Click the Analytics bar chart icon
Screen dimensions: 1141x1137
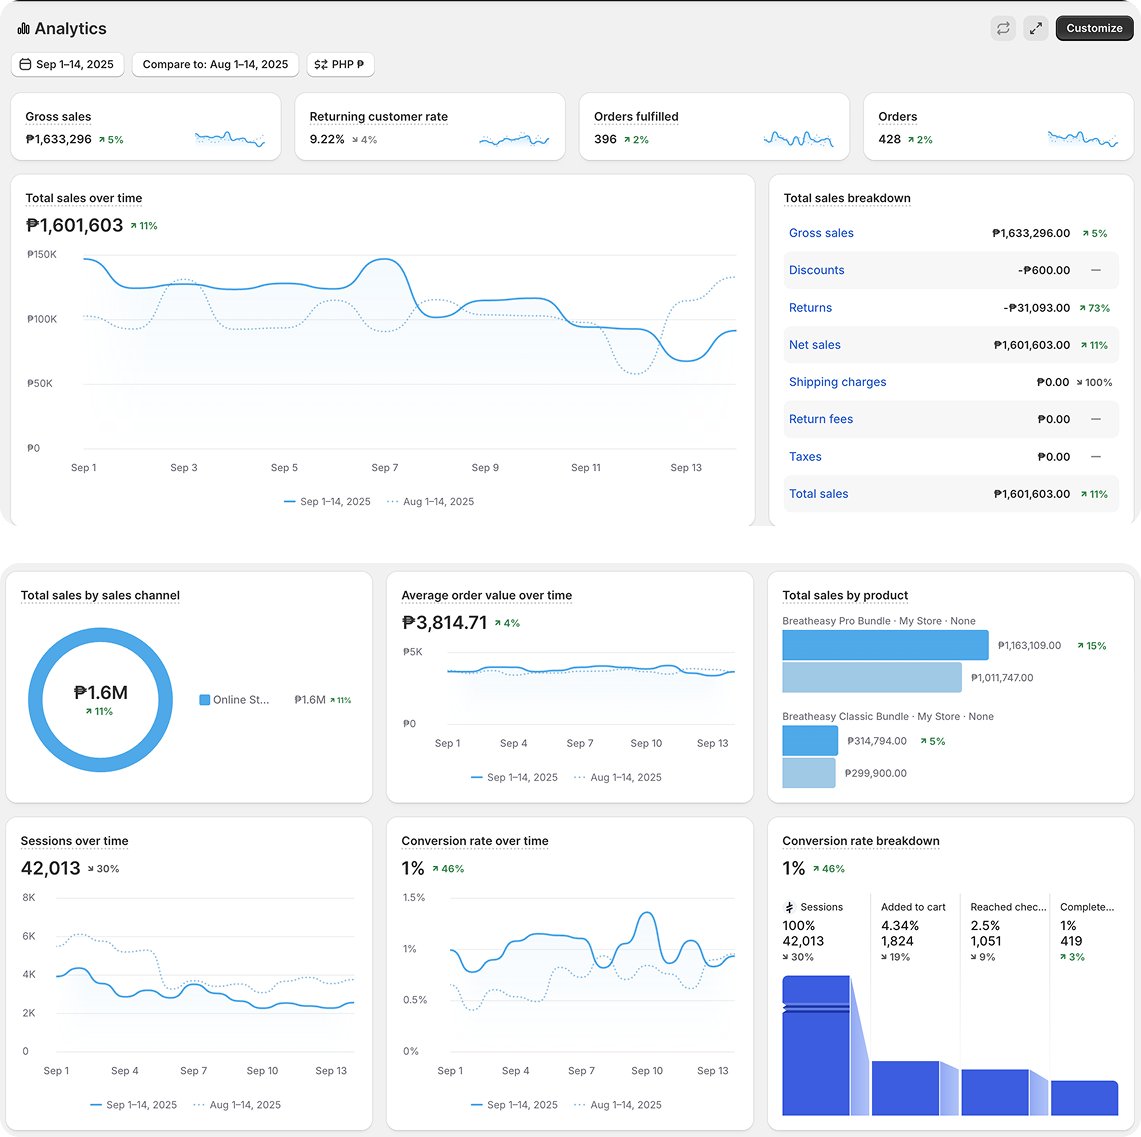click(23, 29)
